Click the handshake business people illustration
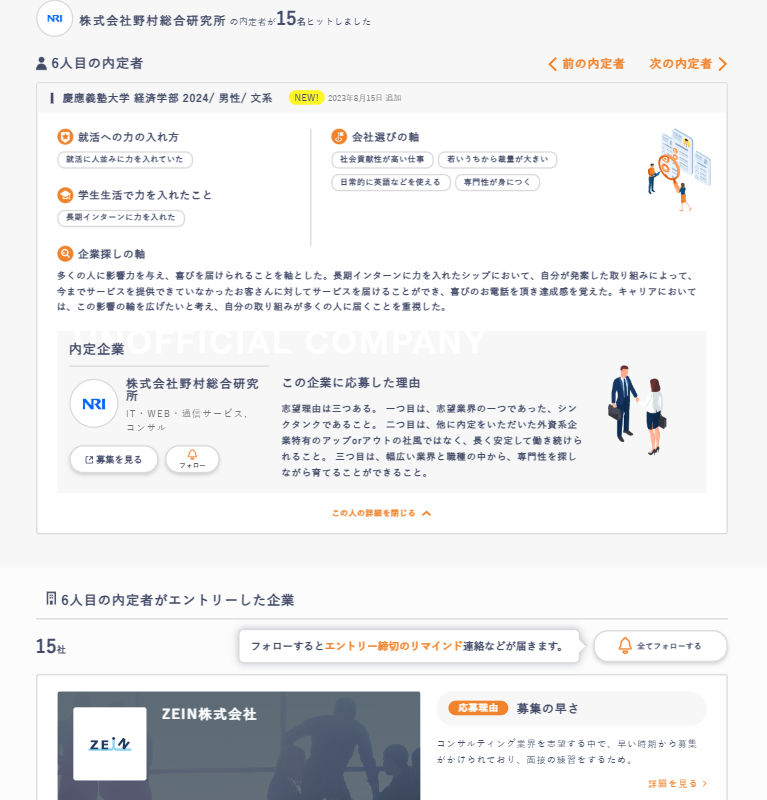The height and width of the screenshot is (800, 767). pyautogui.click(x=637, y=410)
